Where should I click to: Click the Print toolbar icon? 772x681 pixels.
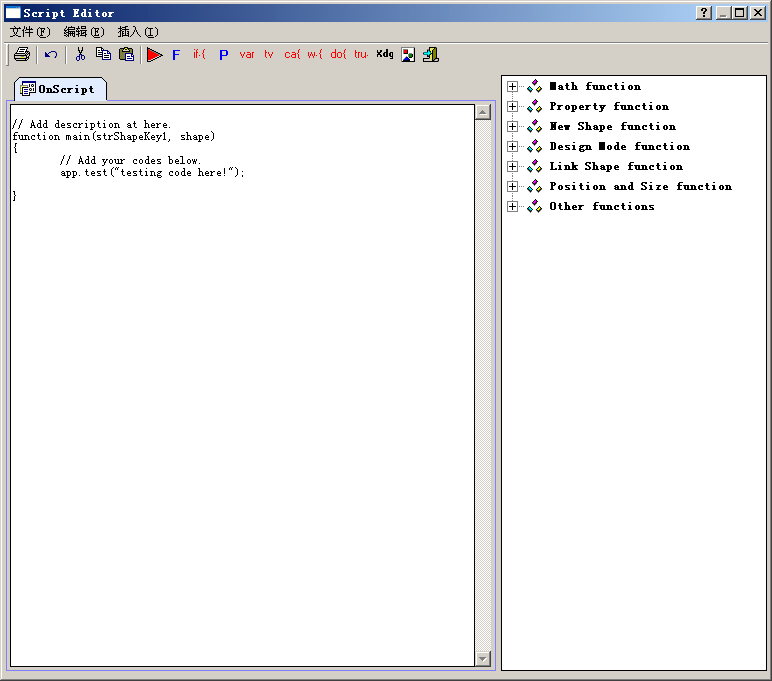[x=22, y=54]
